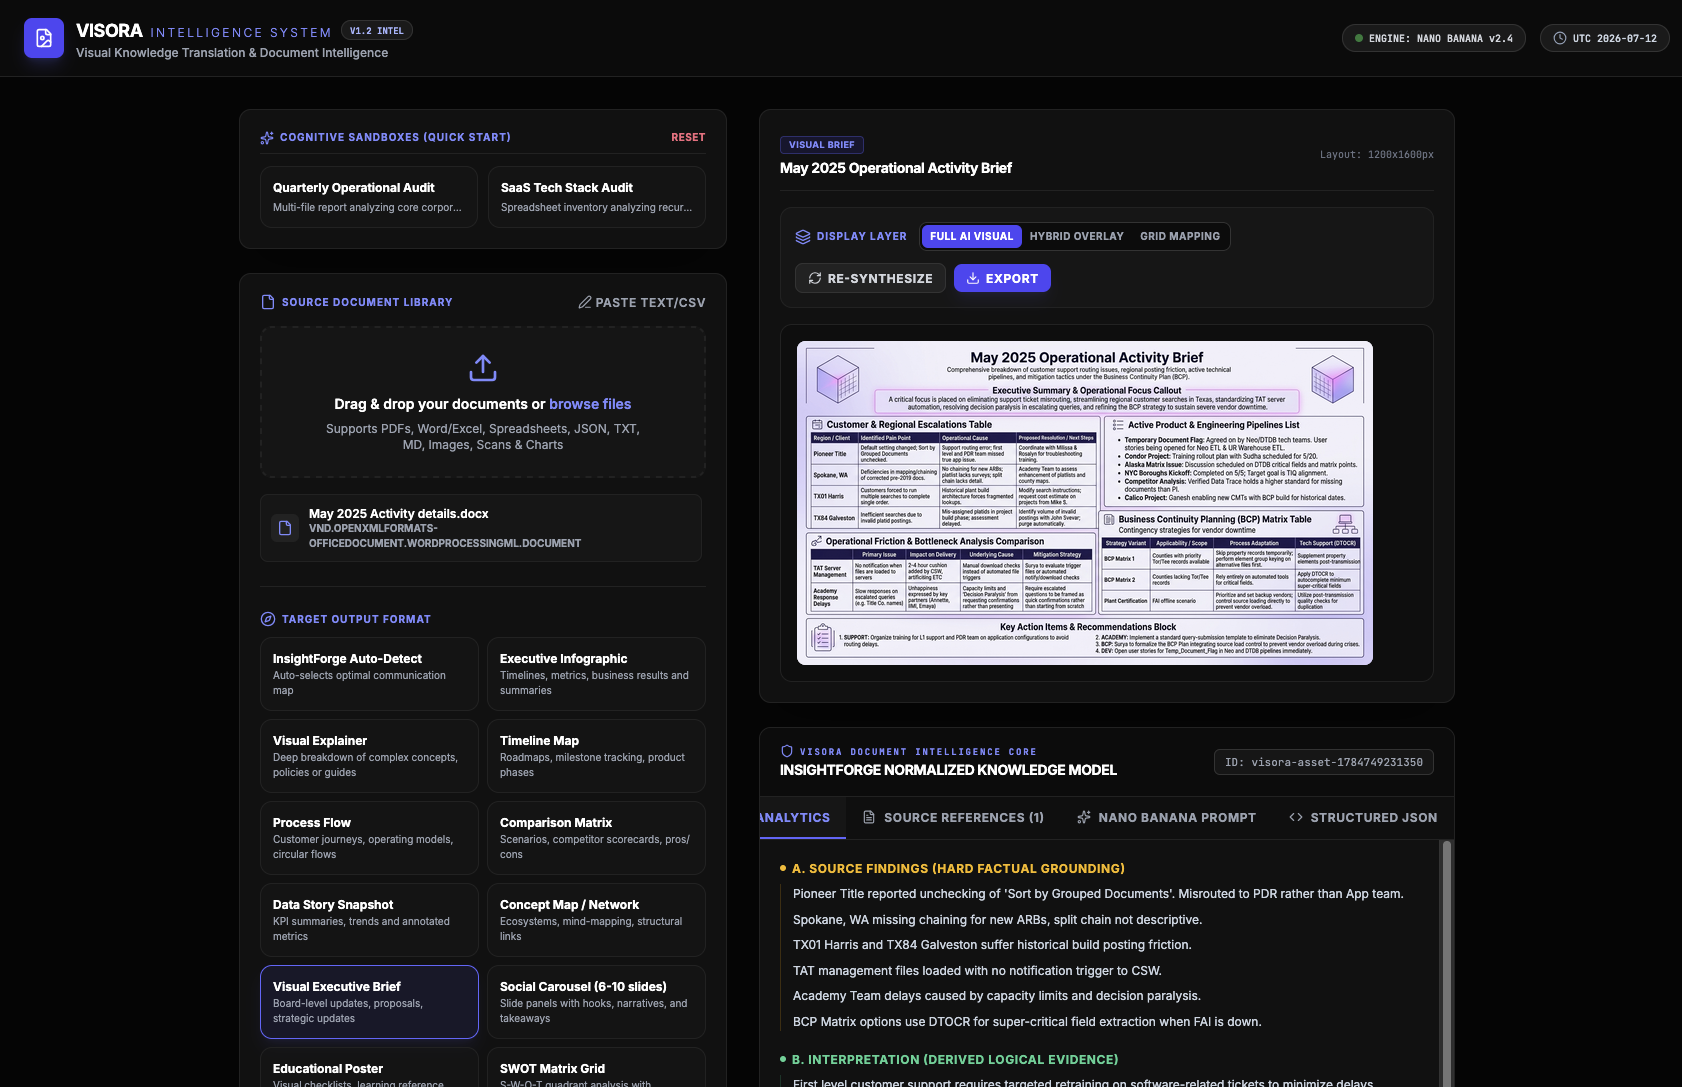
Task: Click the finding about TAT management files
Action: click(x=977, y=970)
